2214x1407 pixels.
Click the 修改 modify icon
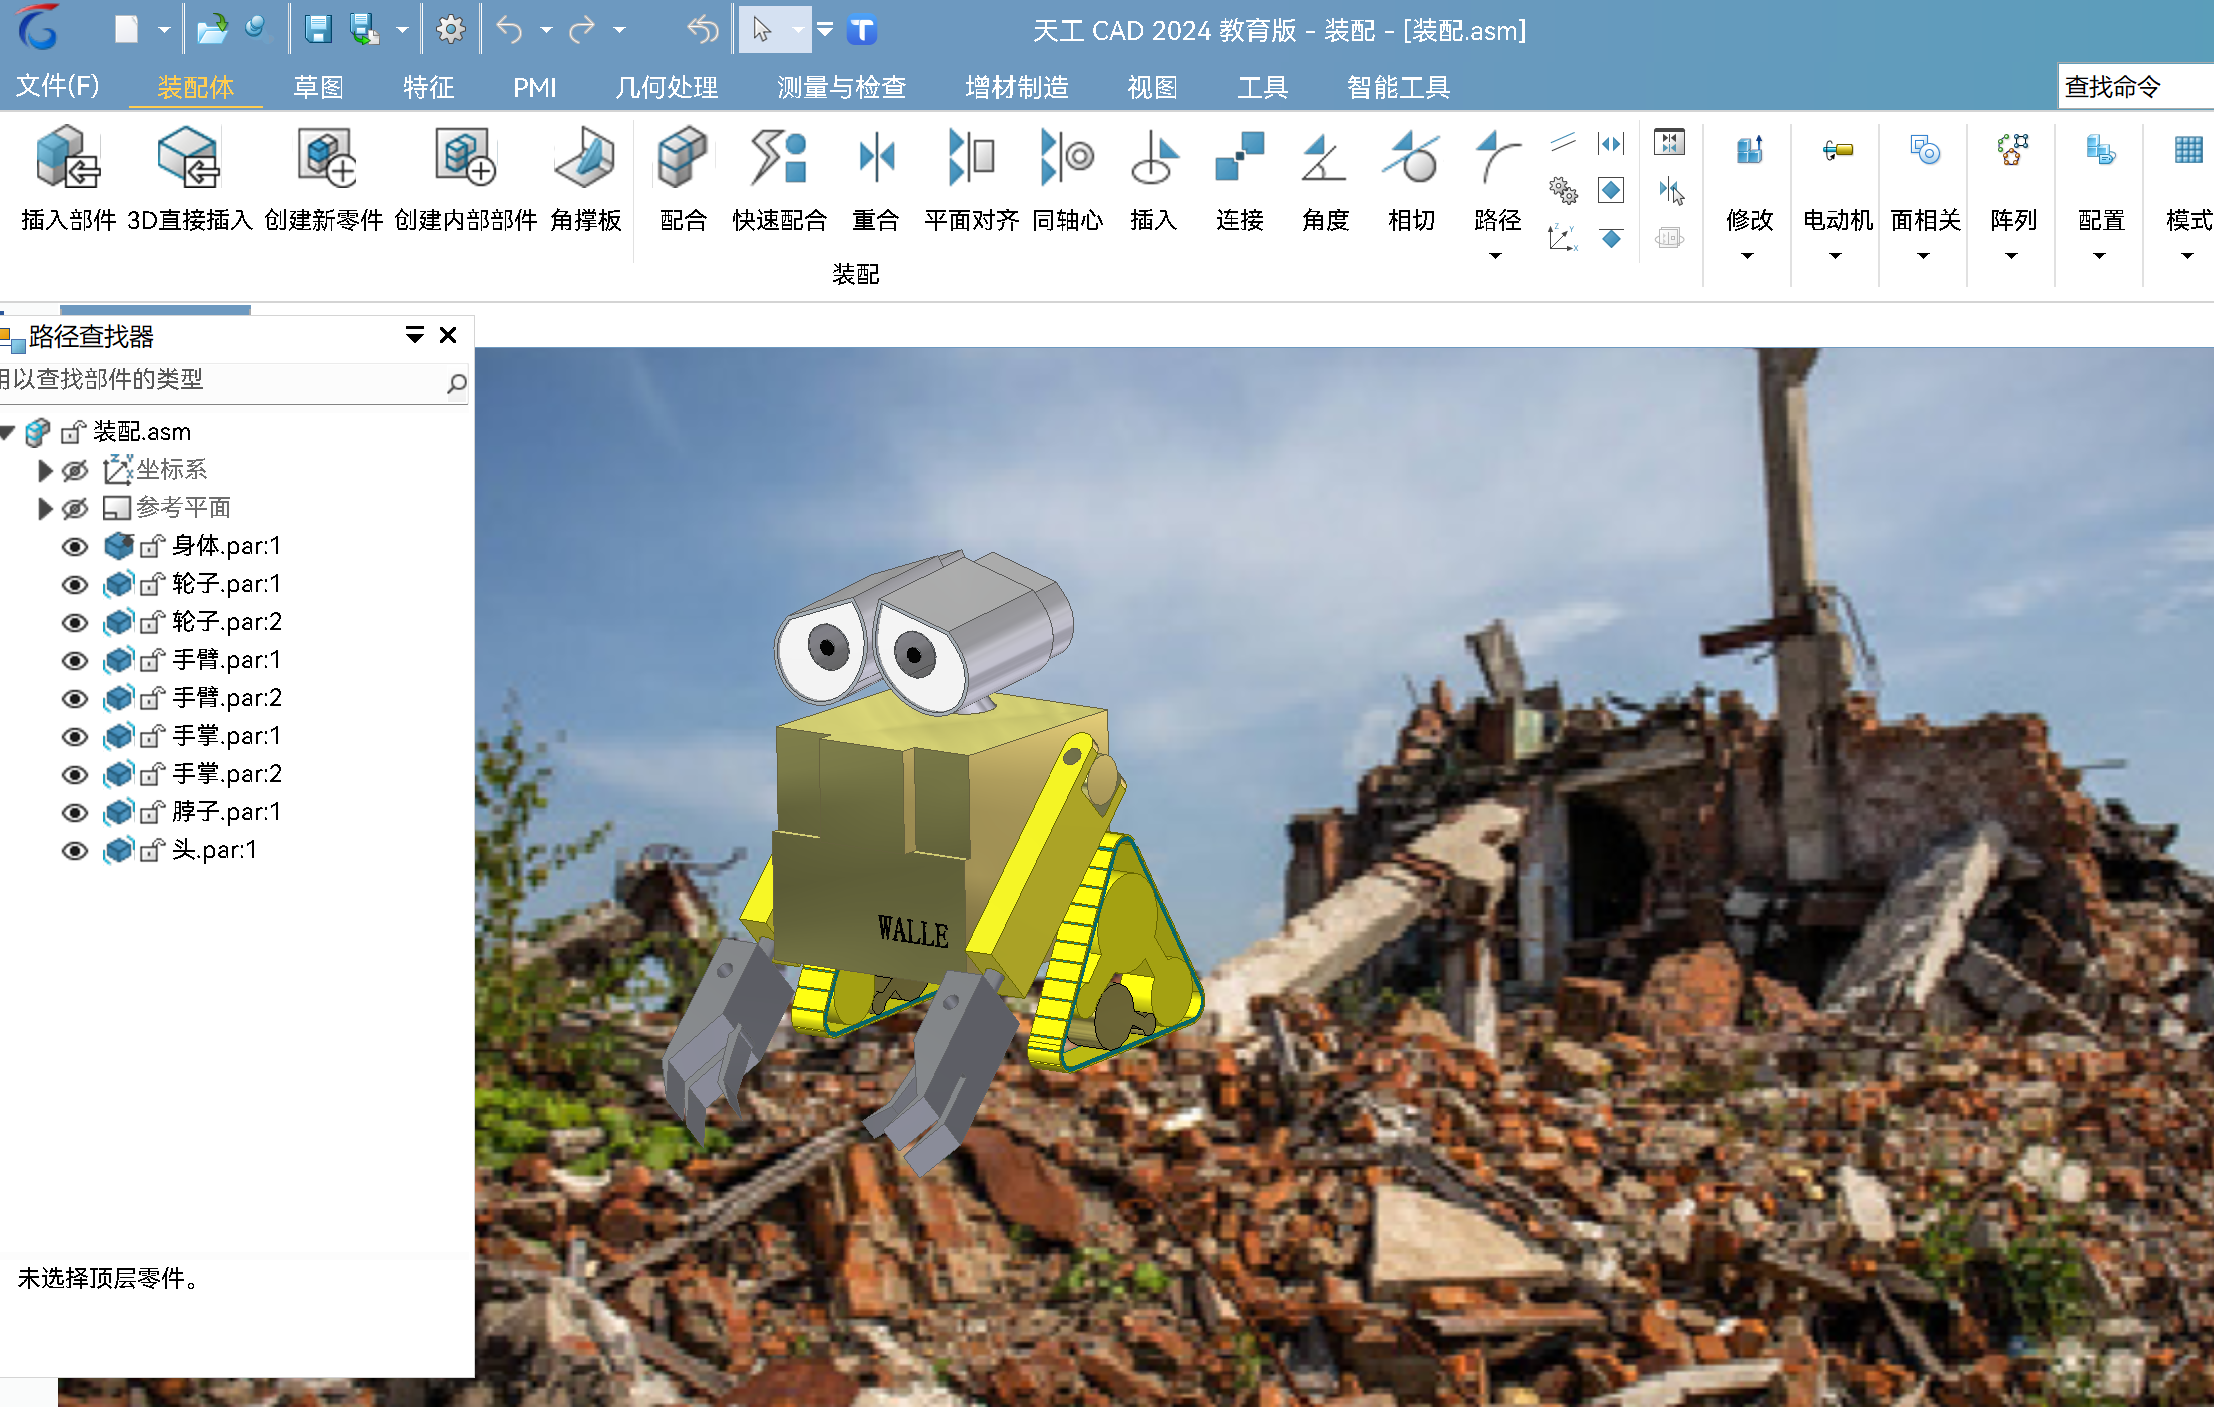coord(1749,151)
